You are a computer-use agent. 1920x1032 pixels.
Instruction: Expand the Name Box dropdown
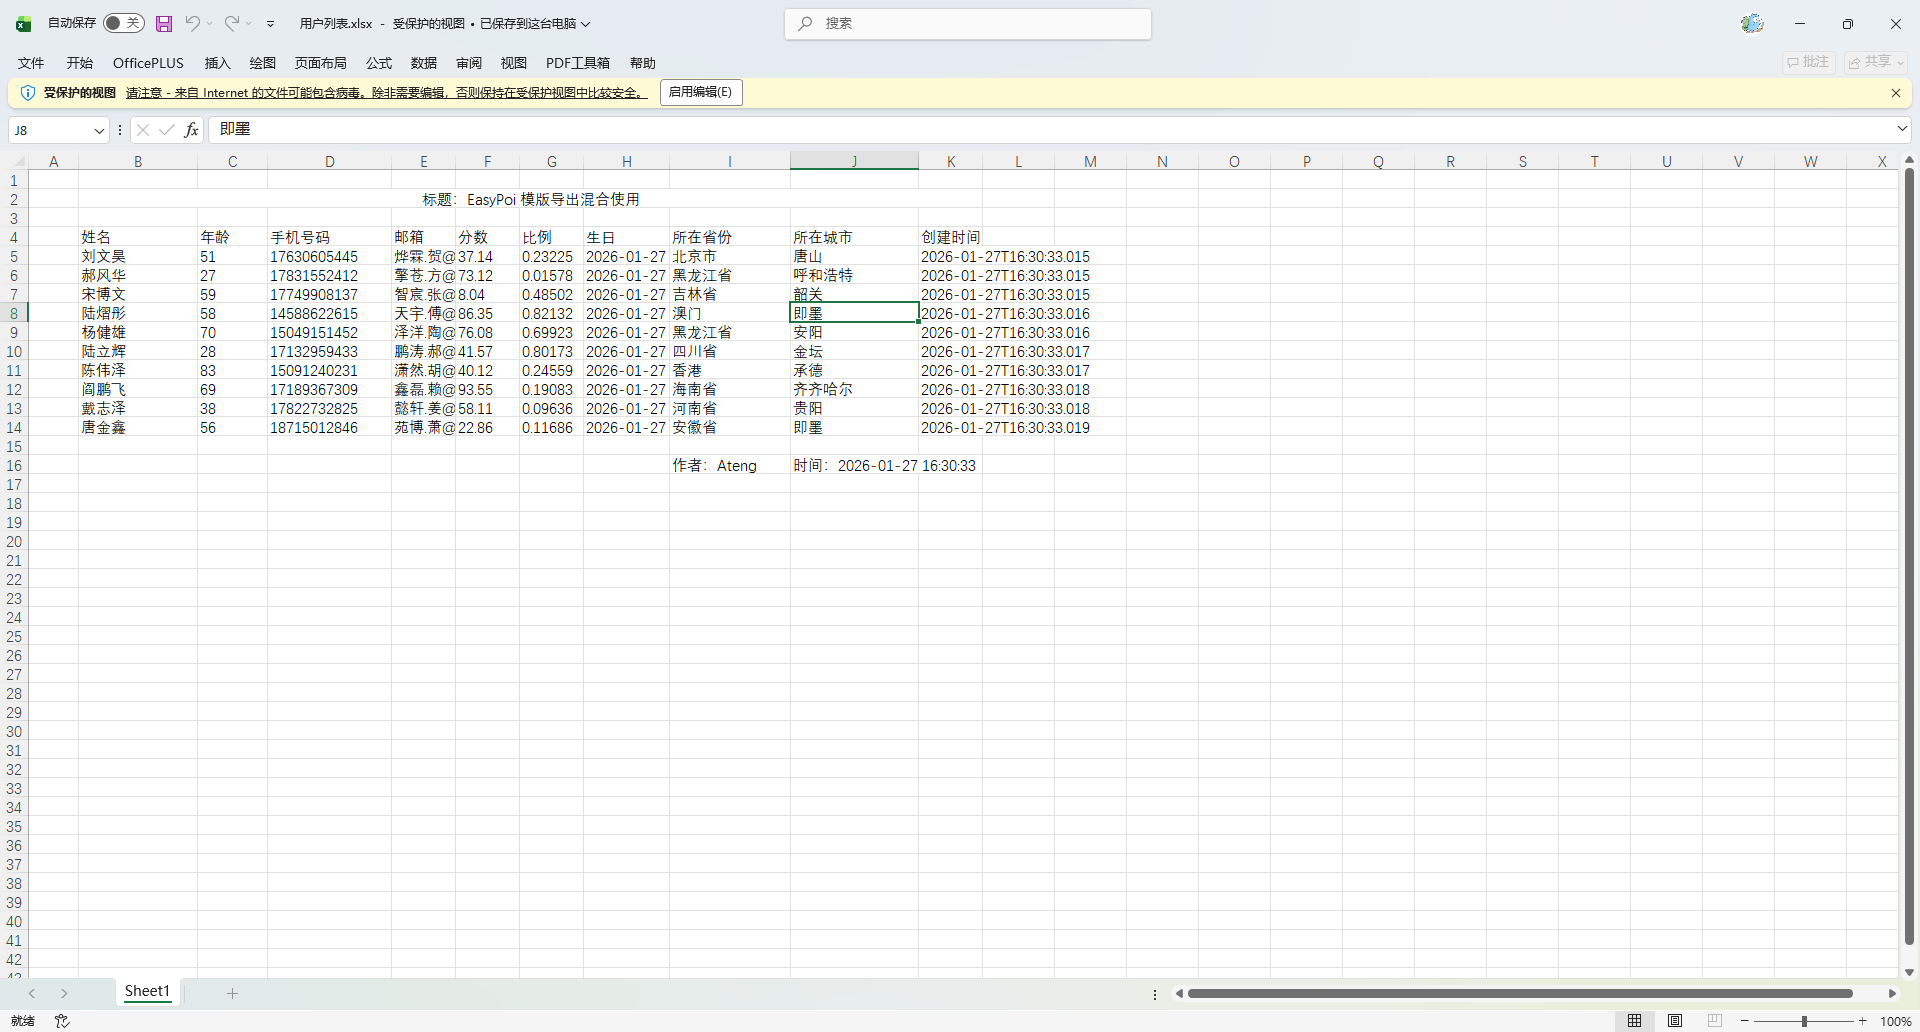tap(99, 130)
